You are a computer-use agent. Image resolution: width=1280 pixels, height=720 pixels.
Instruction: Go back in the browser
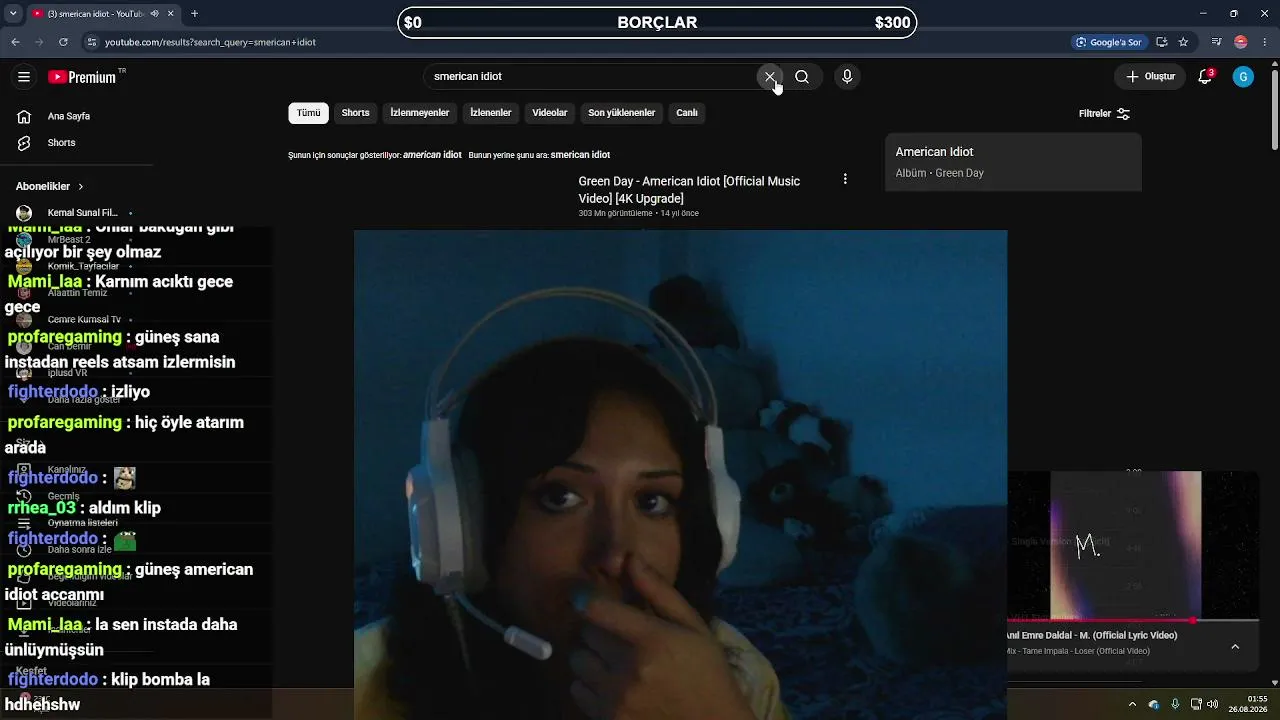[15, 42]
